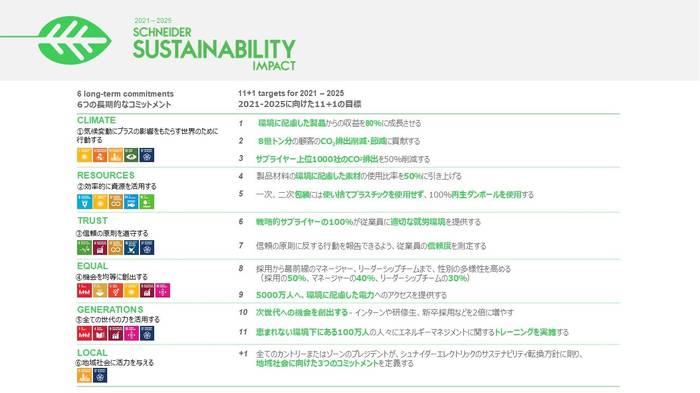This screenshot has width=700, height=393.
Task: Click the infinity Responsible Consumption icon under TRUST
Action: point(115,247)
